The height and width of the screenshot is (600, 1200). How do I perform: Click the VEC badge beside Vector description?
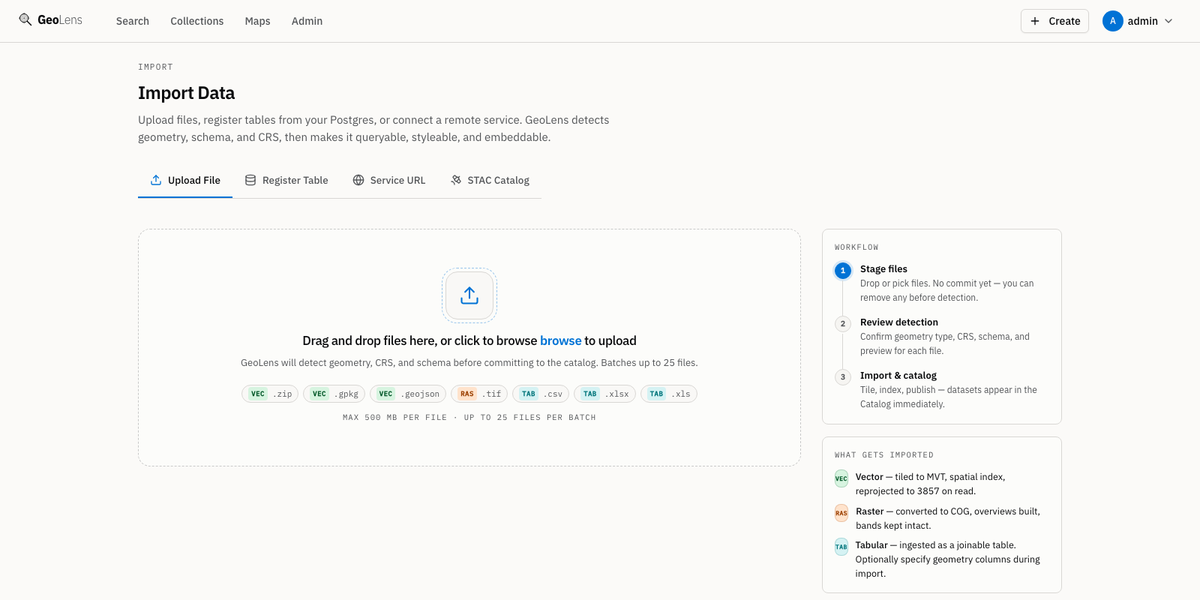pos(841,478)
